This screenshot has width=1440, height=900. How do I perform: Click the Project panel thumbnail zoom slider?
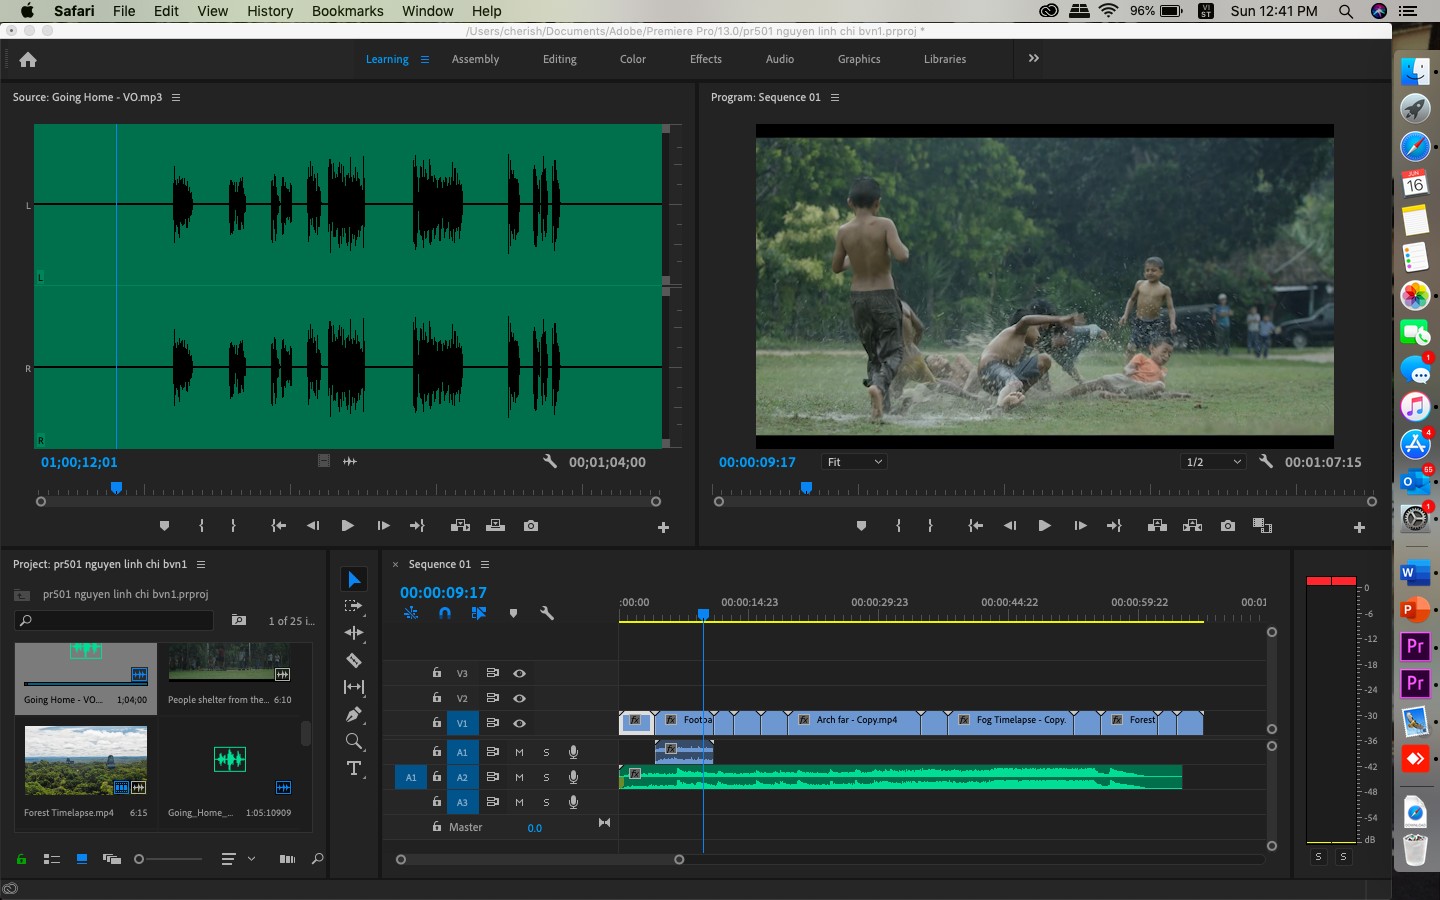click(168, 859)
